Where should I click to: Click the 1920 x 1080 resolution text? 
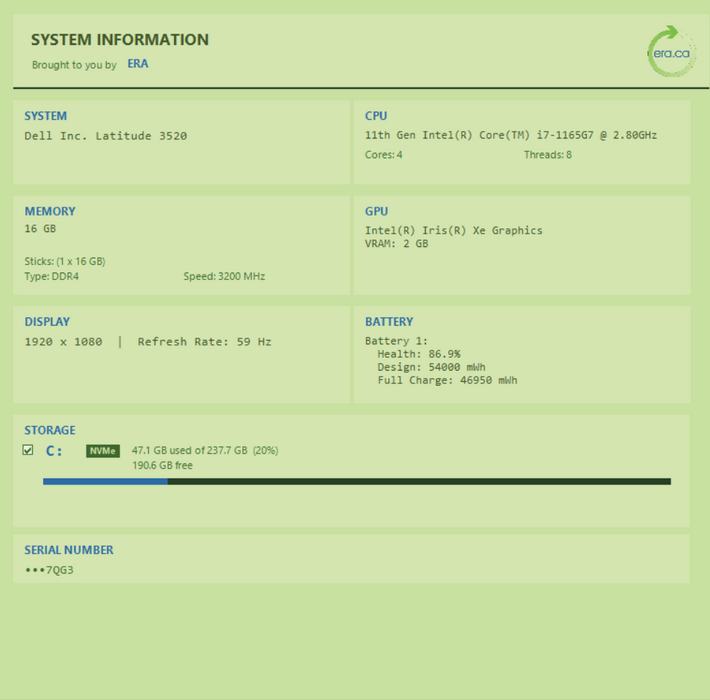coord(63,342)
